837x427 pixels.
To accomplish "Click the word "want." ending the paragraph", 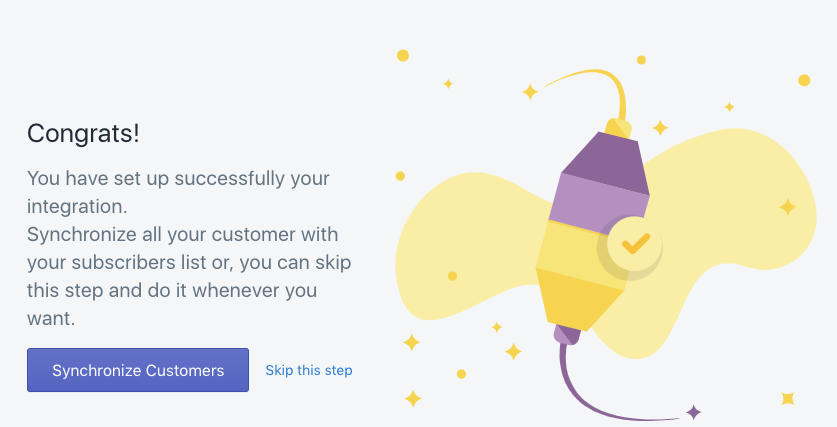I will coord(51,319).
